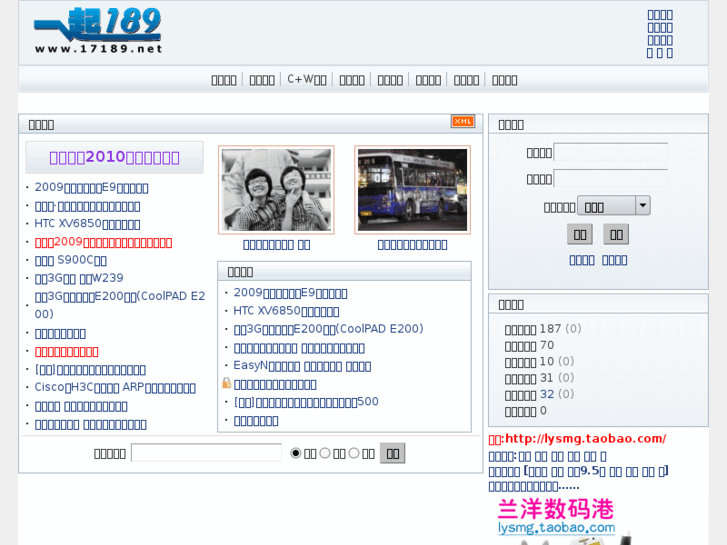Open left-list CoolPAD E200 3G article
This screenshot has width=727, height=545.
coord(120,305)
